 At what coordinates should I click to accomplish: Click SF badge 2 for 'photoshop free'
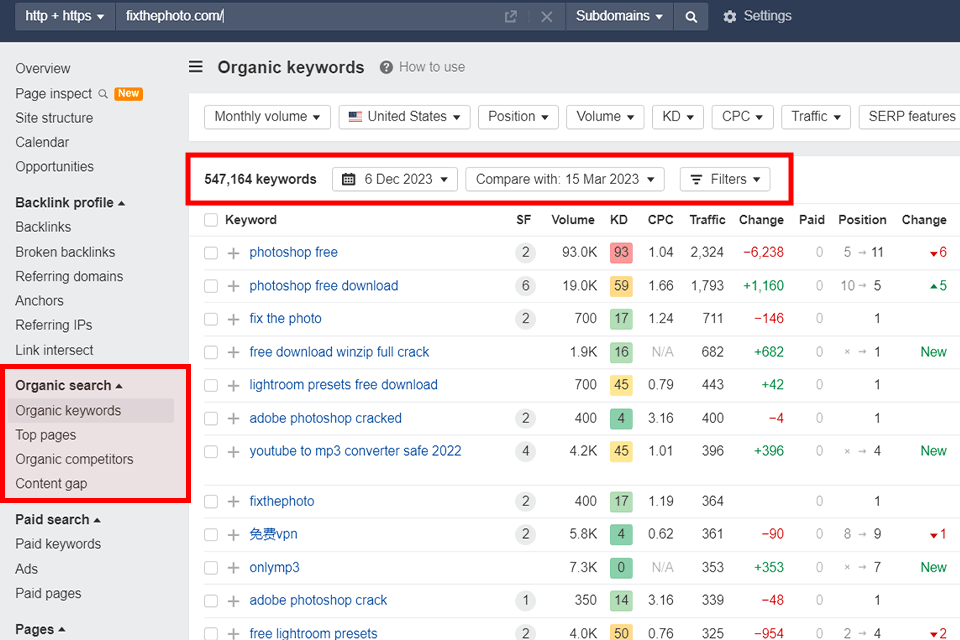tap(525, 252)
